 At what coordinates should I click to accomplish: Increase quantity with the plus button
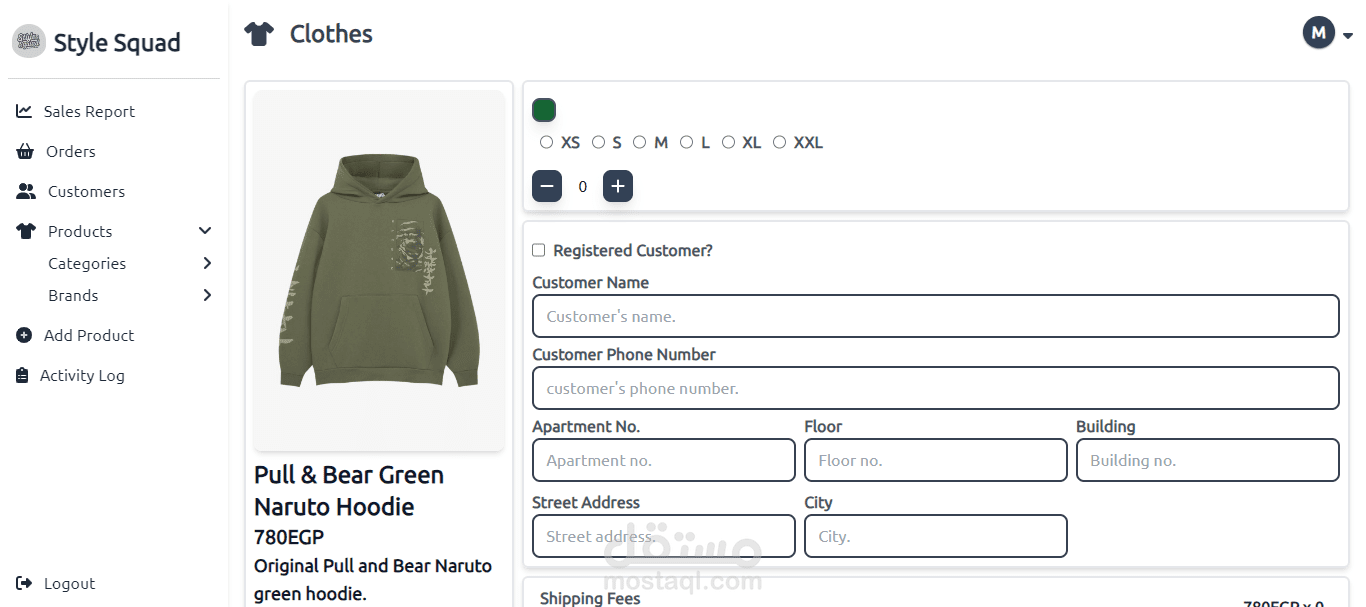(x=618, y=186)
